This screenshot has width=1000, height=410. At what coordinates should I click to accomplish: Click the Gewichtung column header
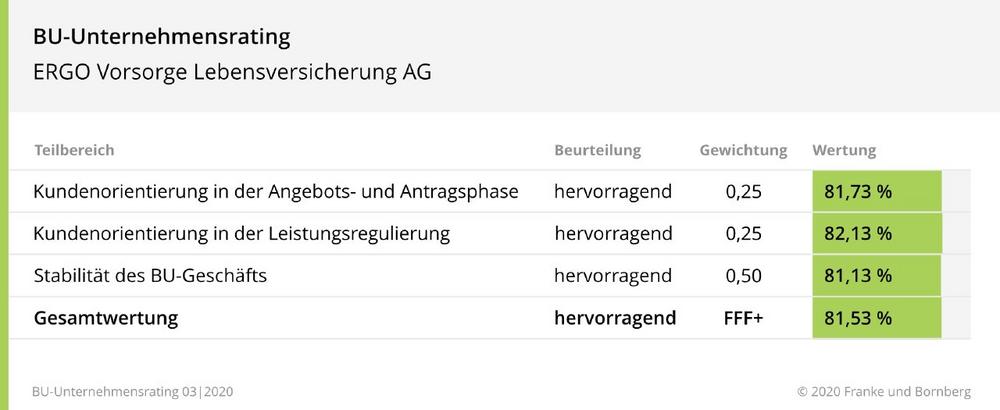pos(743,150)
